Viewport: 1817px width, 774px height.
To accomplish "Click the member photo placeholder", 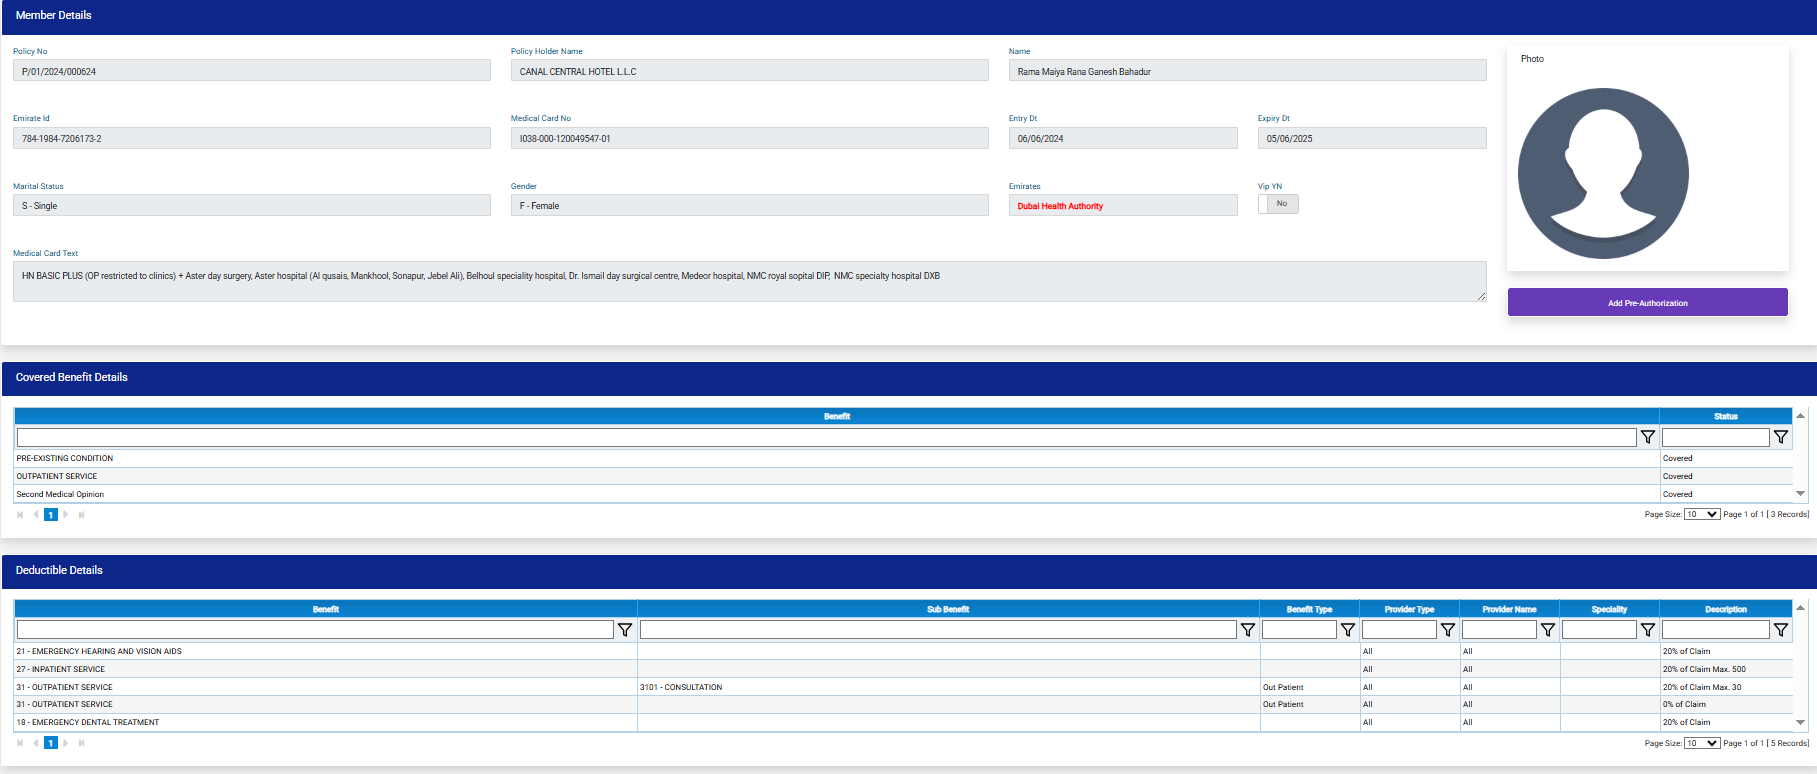I will pos(1603,174).
